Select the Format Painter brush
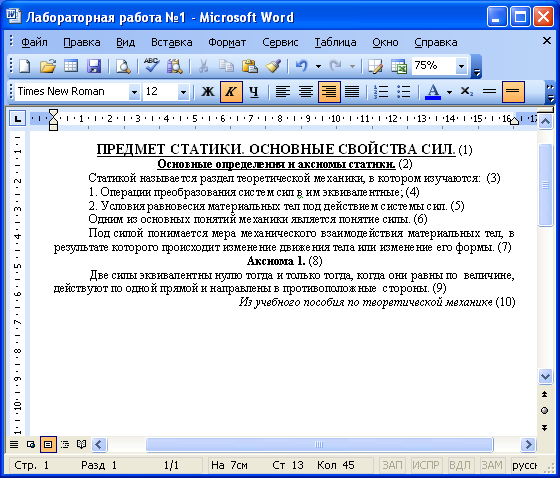This screenshot has height=478, width=560. [273, 66]
